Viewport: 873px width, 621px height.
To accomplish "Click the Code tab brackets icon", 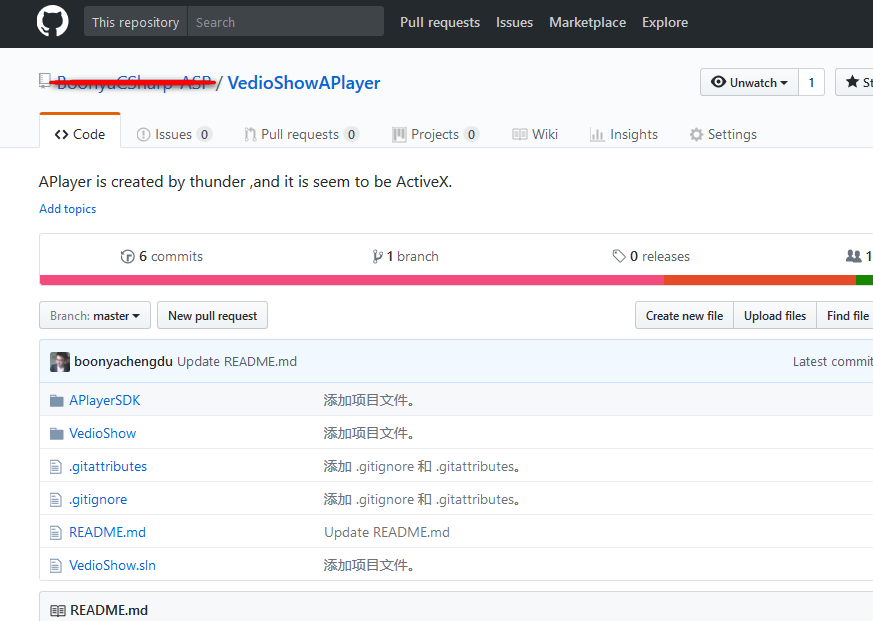I will coord(61,134).
